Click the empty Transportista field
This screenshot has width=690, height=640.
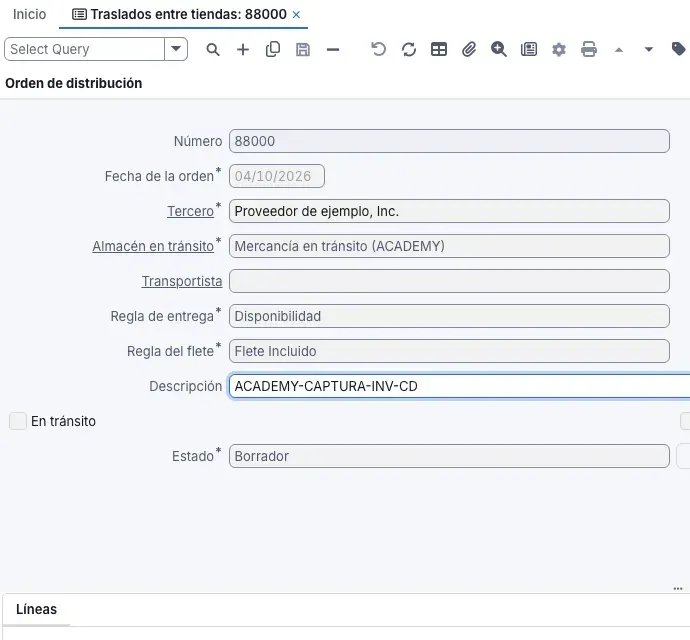point(449,281)
